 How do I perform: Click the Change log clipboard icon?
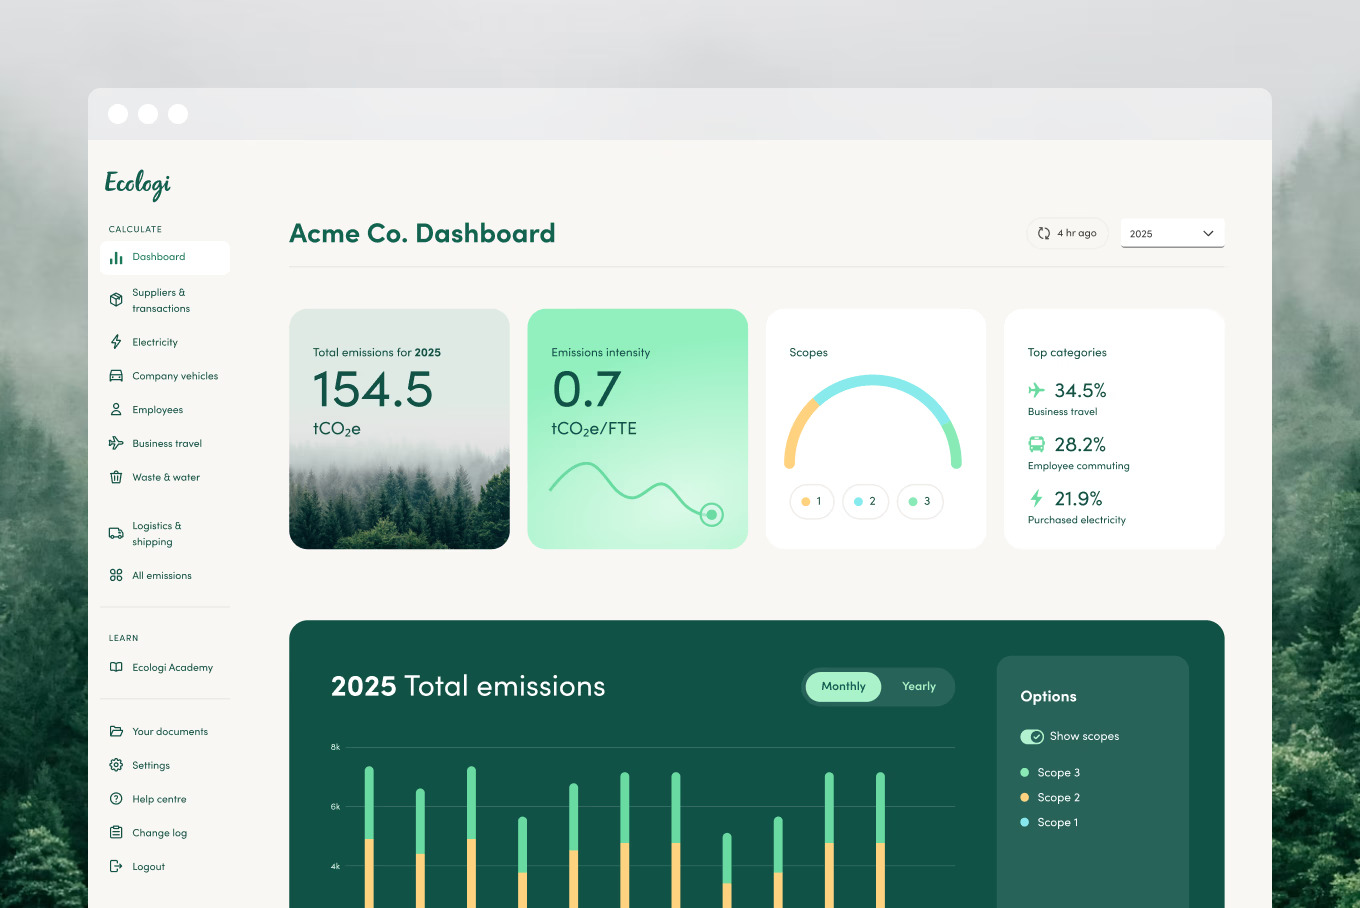click(x=116, y=832)
